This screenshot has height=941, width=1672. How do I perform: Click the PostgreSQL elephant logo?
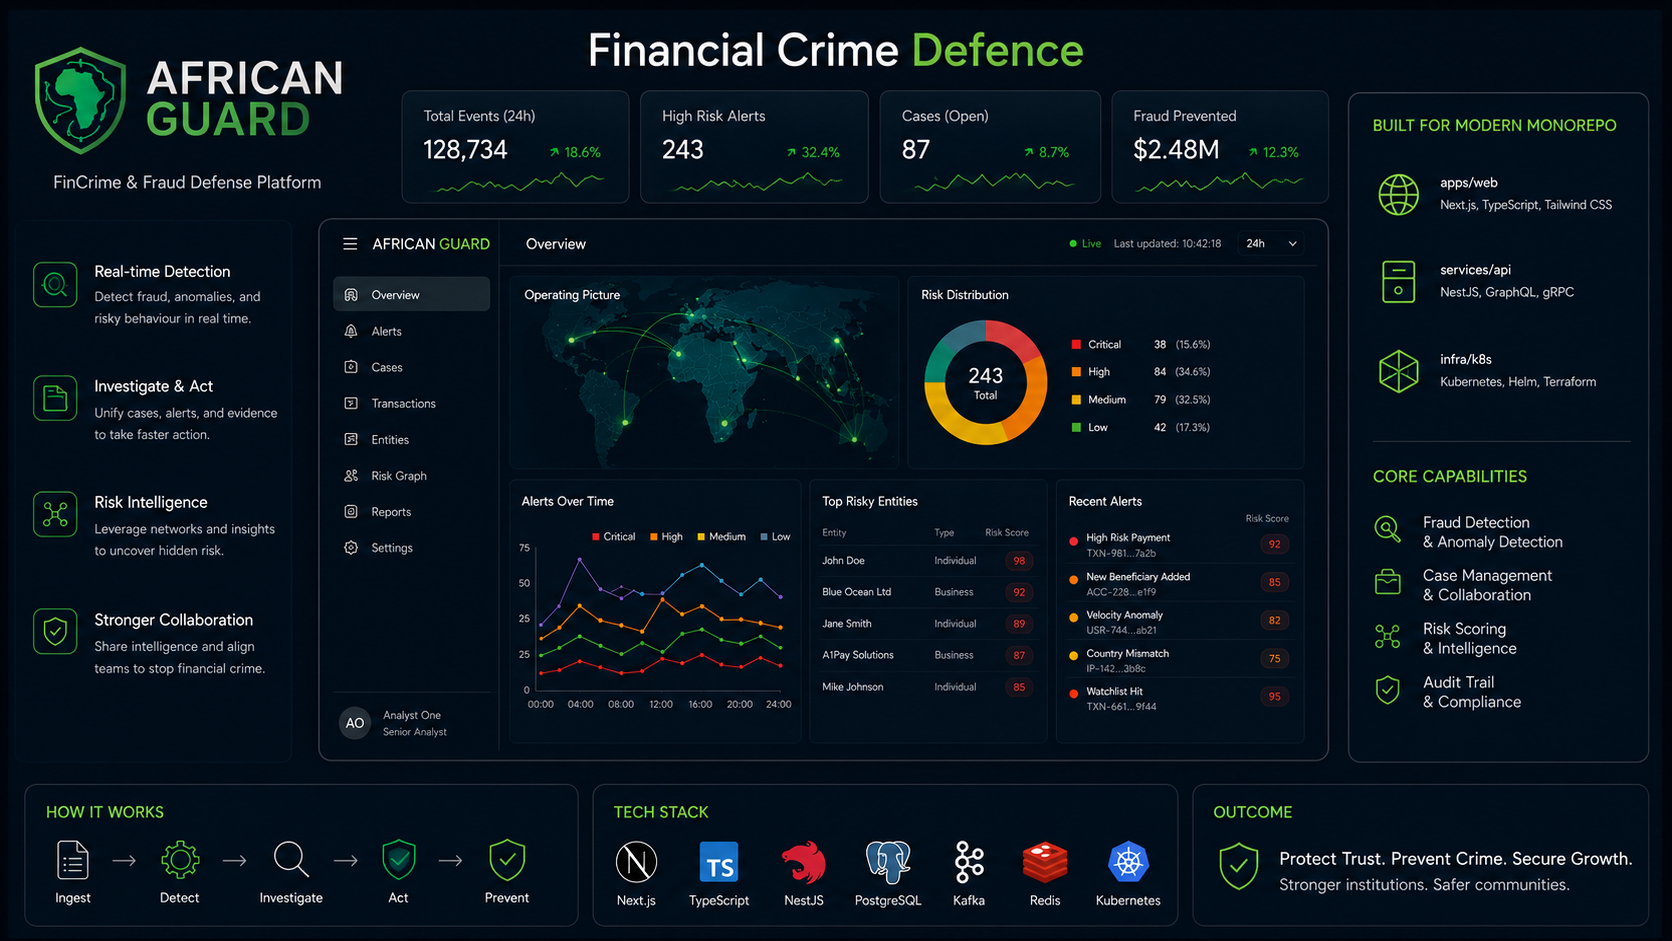(x=888, y=862)
